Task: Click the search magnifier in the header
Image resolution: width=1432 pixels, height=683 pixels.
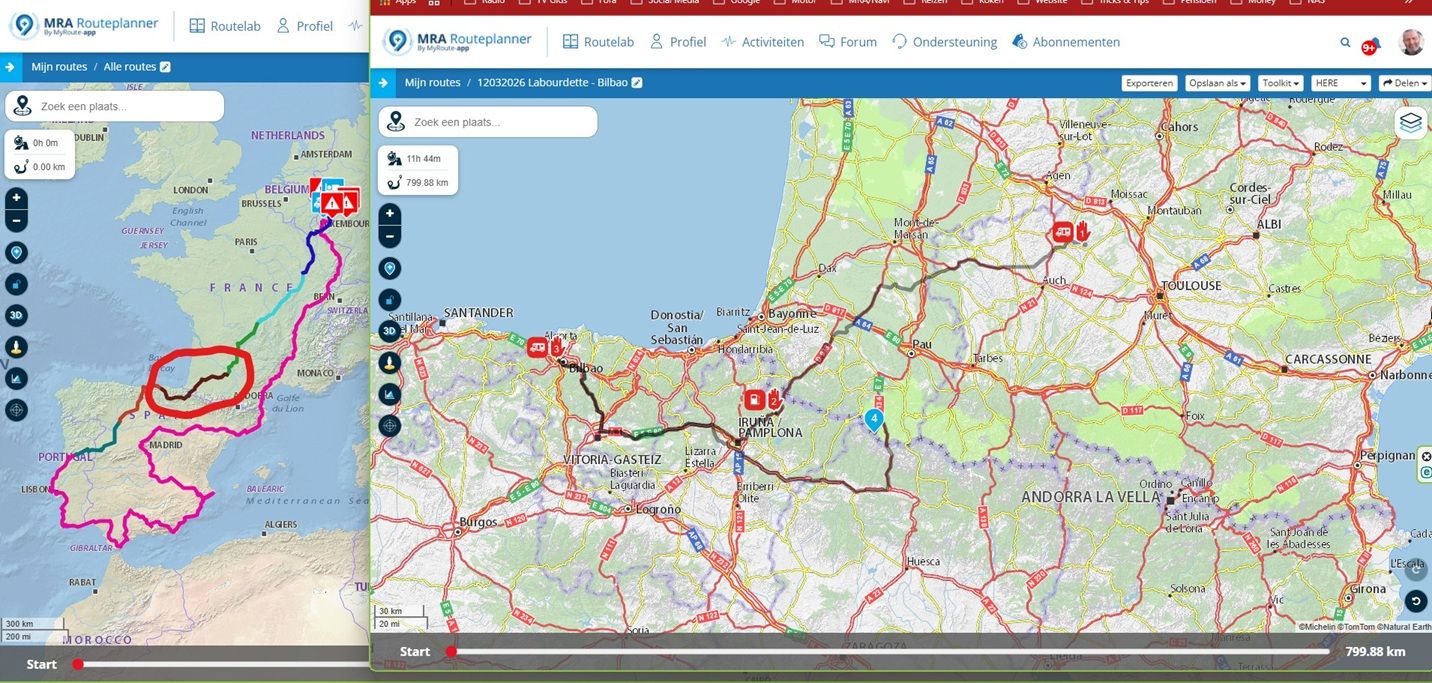Action: click(1345, 42)
